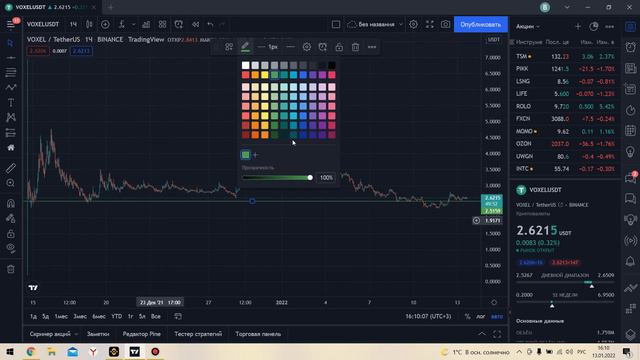Image resolution: width=640 pixels, height=360 pixels.
Task: Lock all drawing tools
Action: point(11,233)
